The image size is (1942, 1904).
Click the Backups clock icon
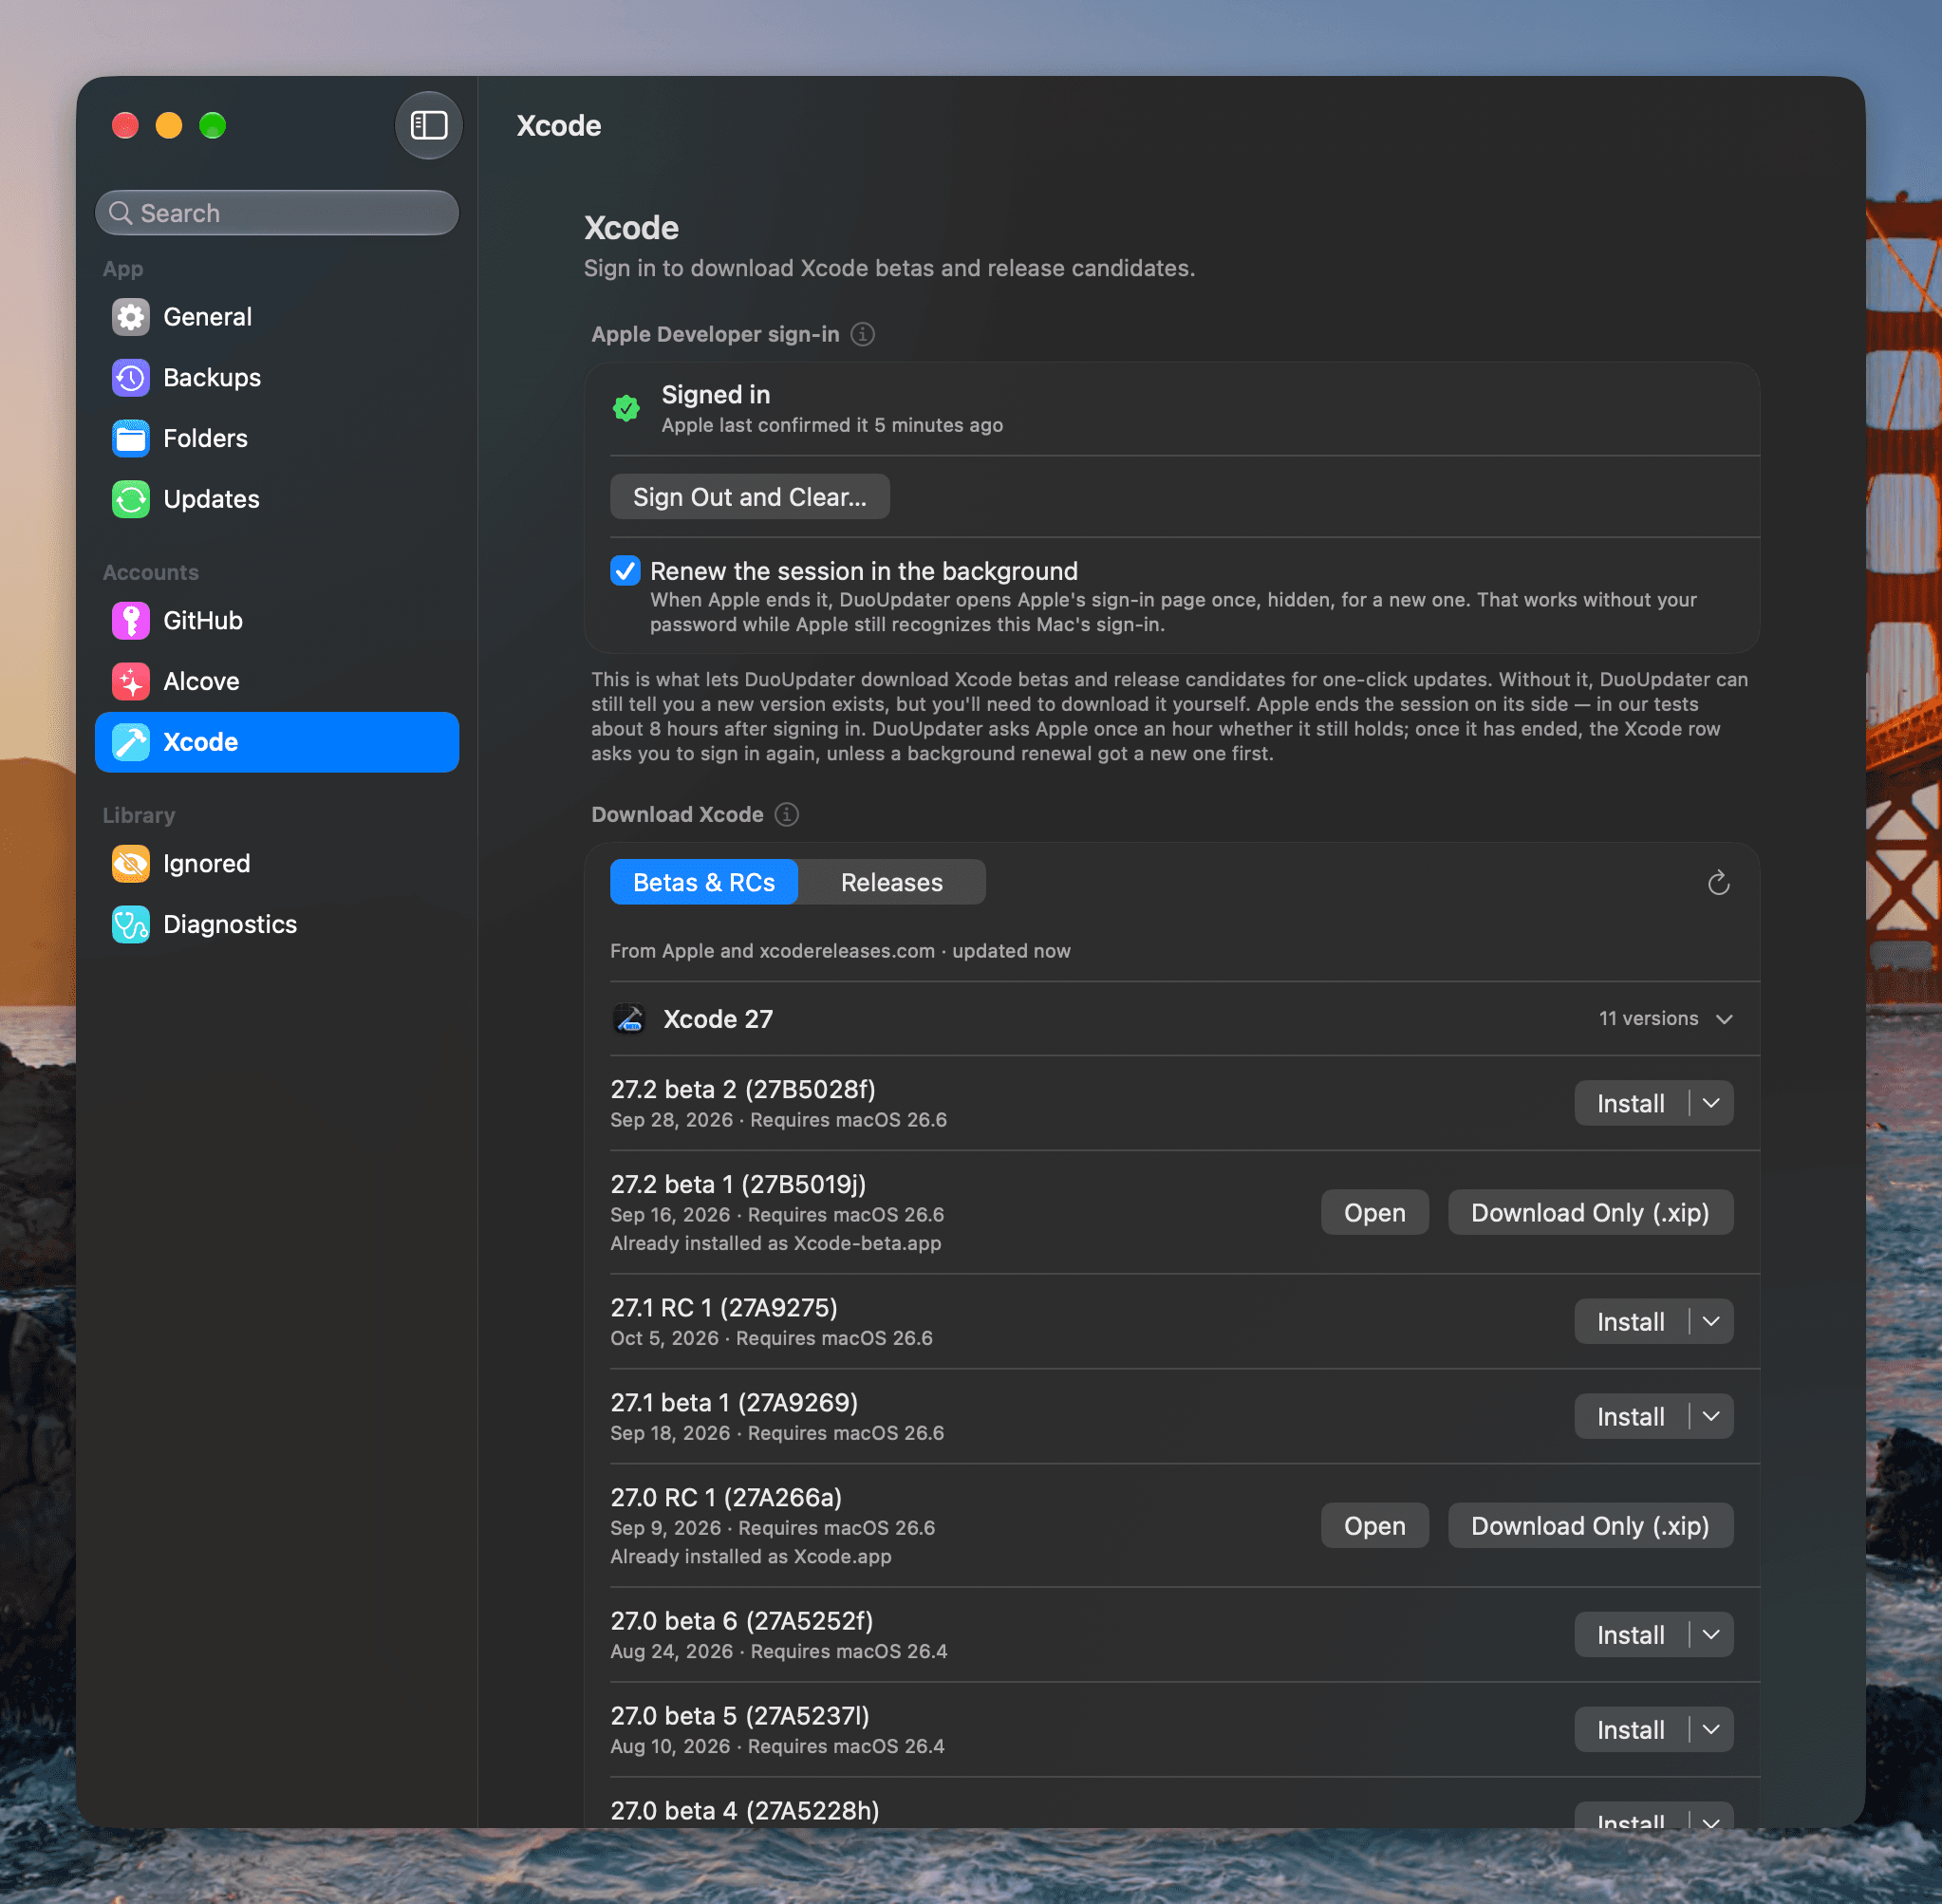[131, 378]
